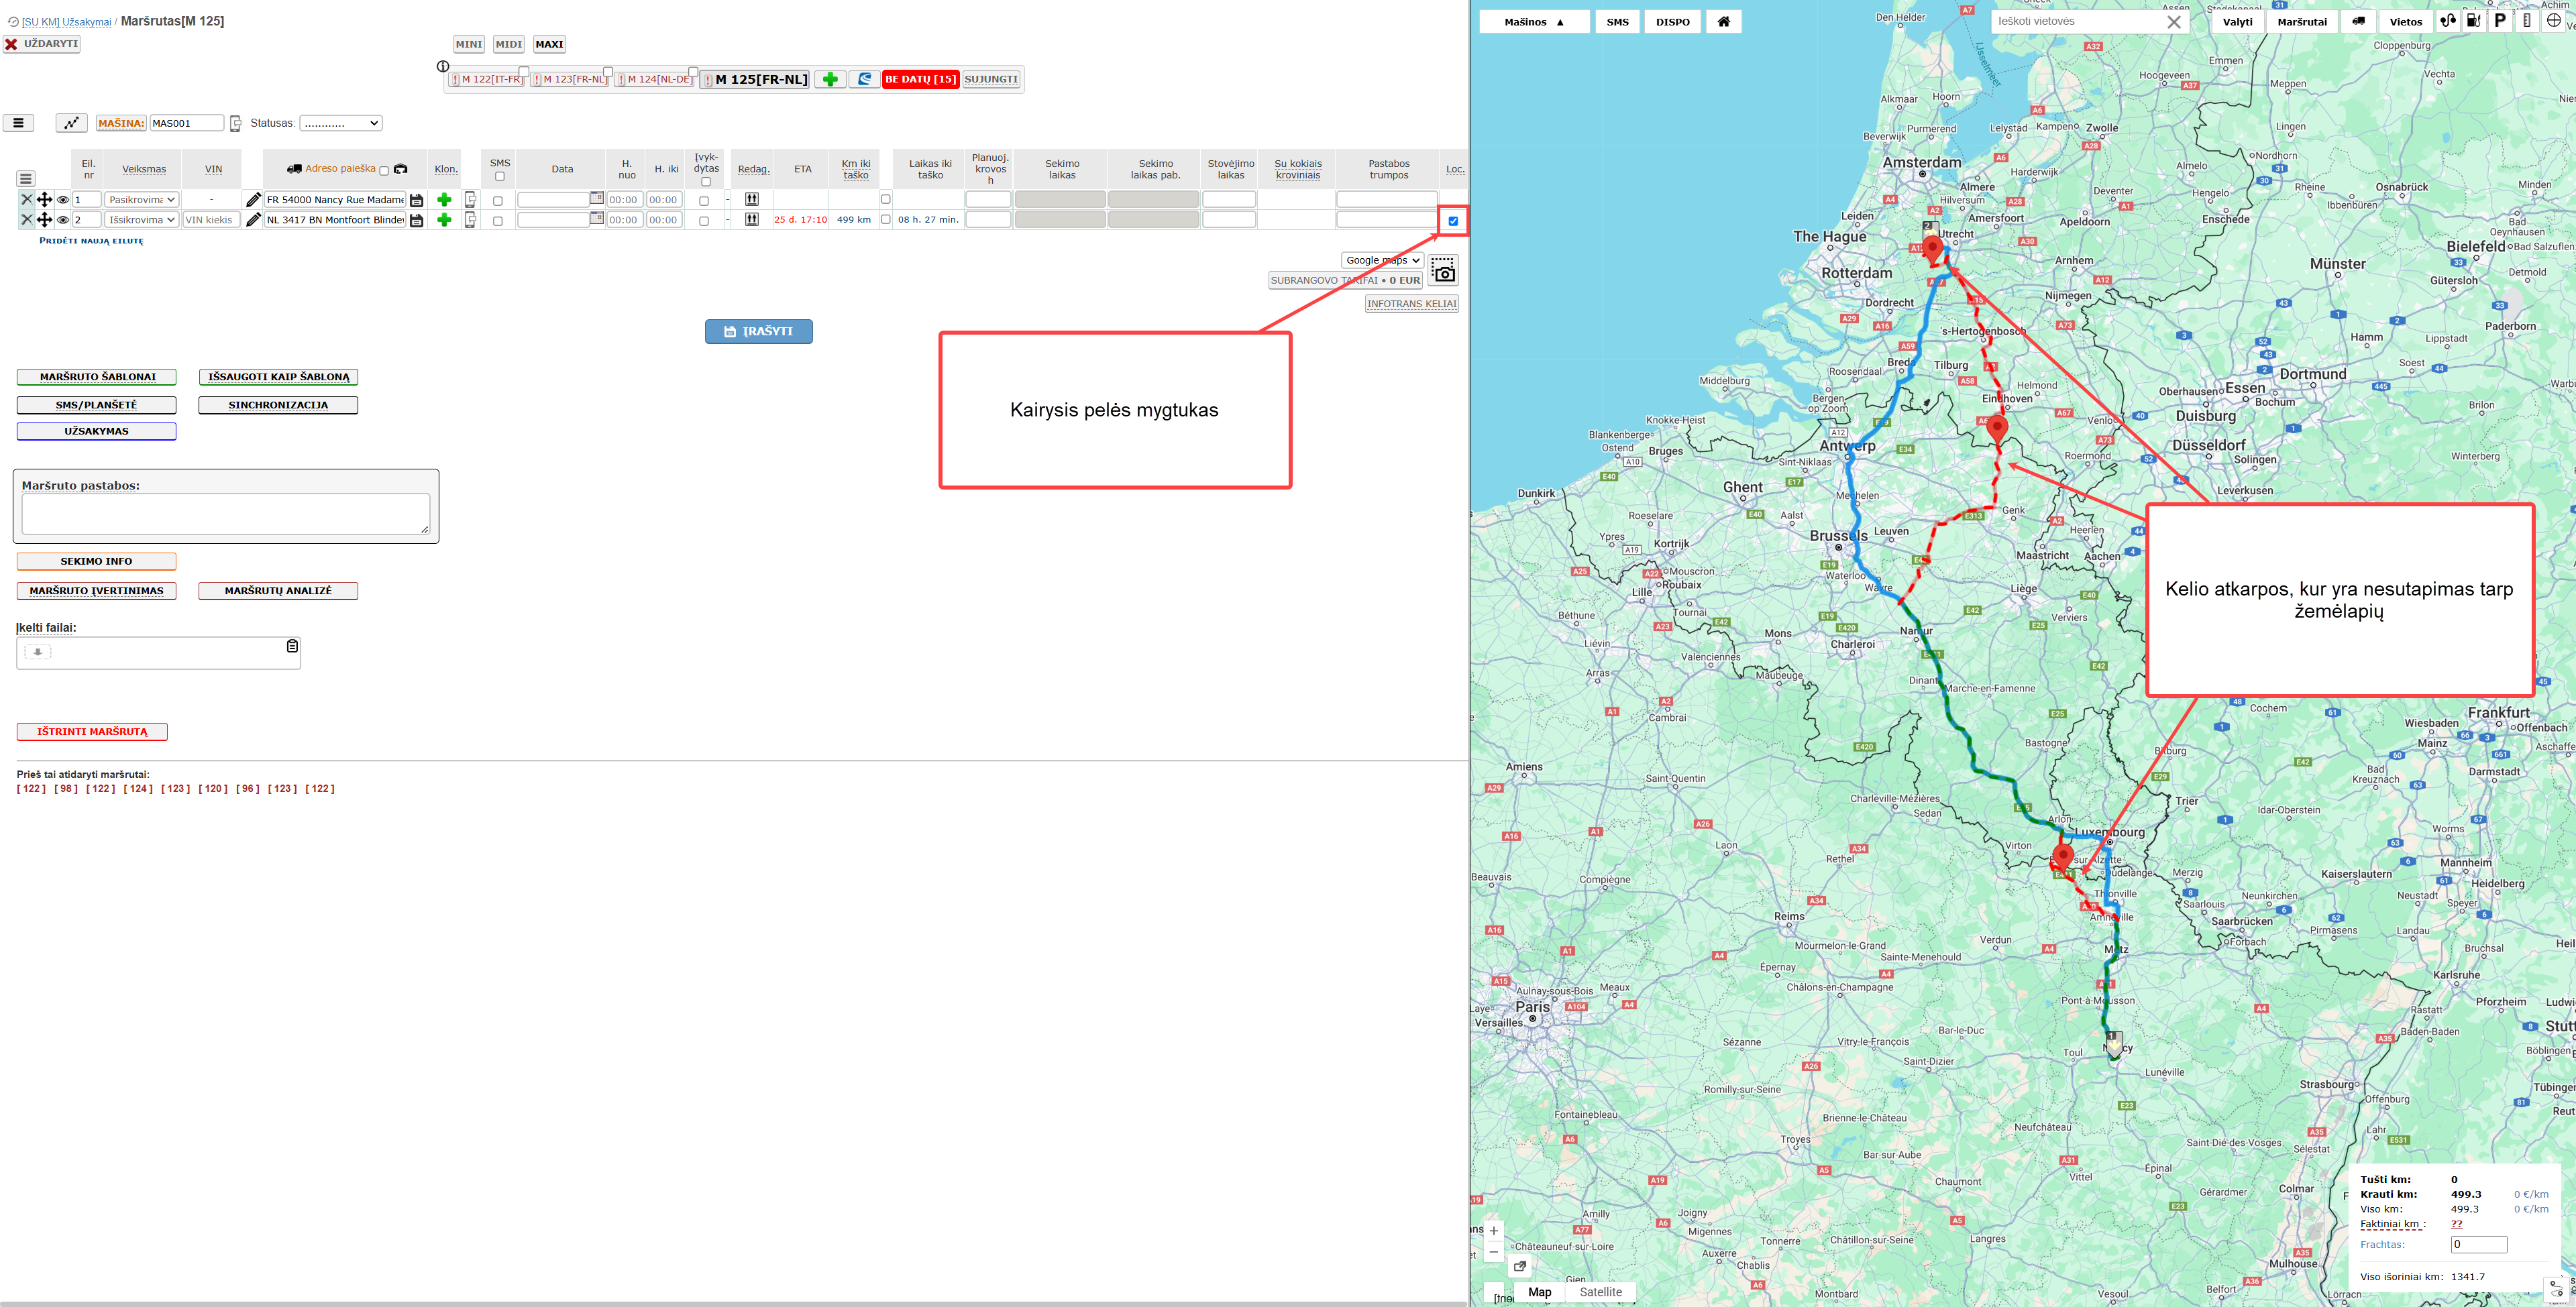Click the cargo arrows edit icon in row 1
The image size is (2576, 1307).
coord(752,199)
